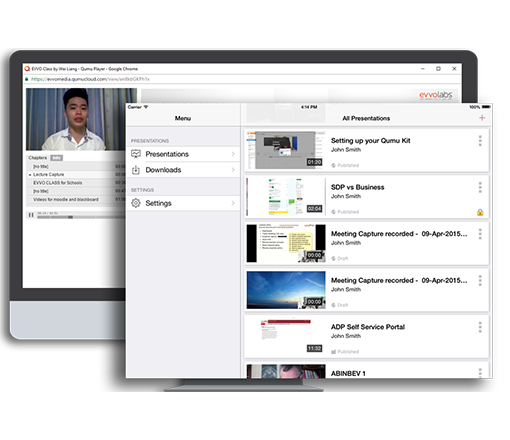Open three-dot menu for ADP Self Service Portal
The width and height of the screenshot is (510, 440).
480,327
